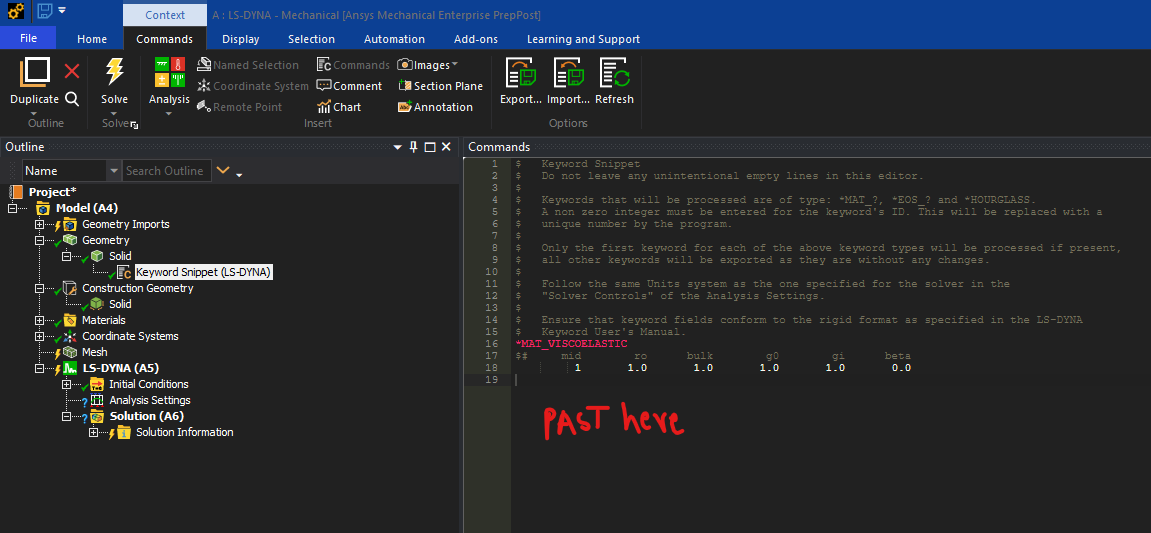Click the Named Selection ribbon item
Image resolution: width=1151 pixels, height=533 pixels.
point(248,65)
